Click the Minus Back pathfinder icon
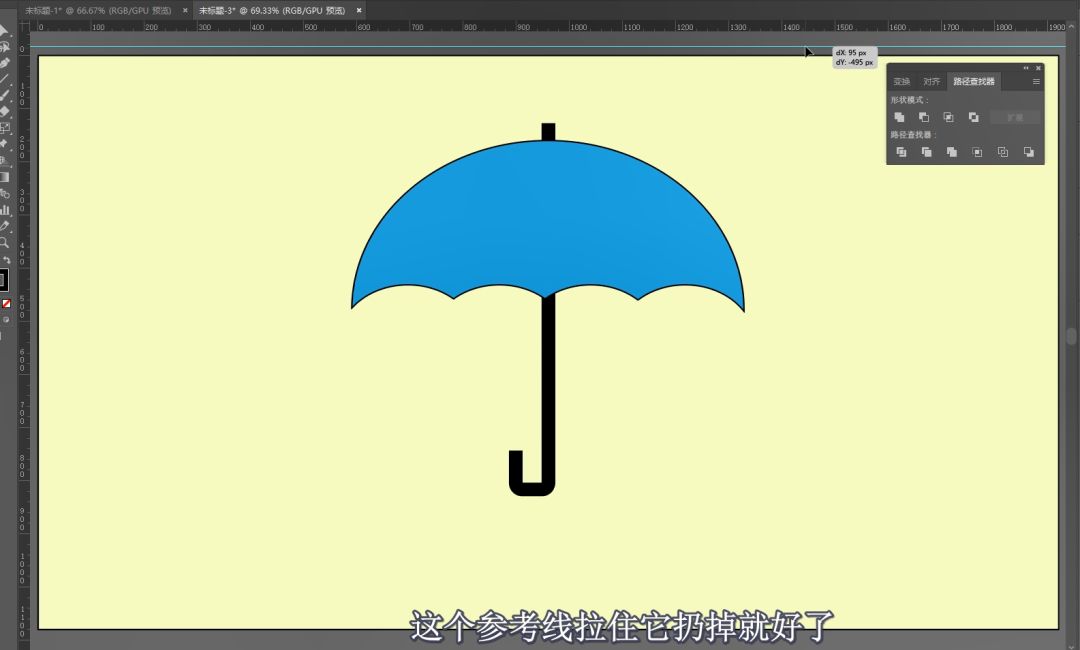Image resolution: width=1080 pixels, height=650 pixels. 1028,152
